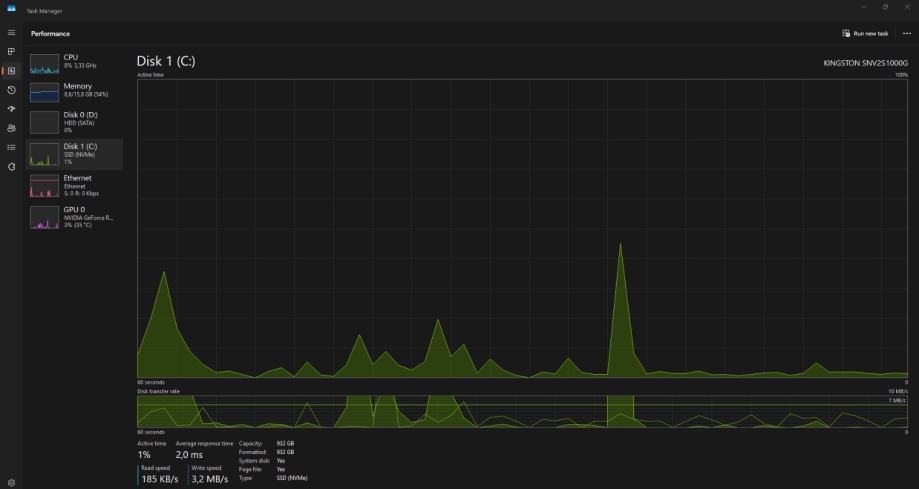Image resolution: width=919 pixels, height=489 pixels.
Task: Open Task Manager settings gear
Action: coord(11,483)
